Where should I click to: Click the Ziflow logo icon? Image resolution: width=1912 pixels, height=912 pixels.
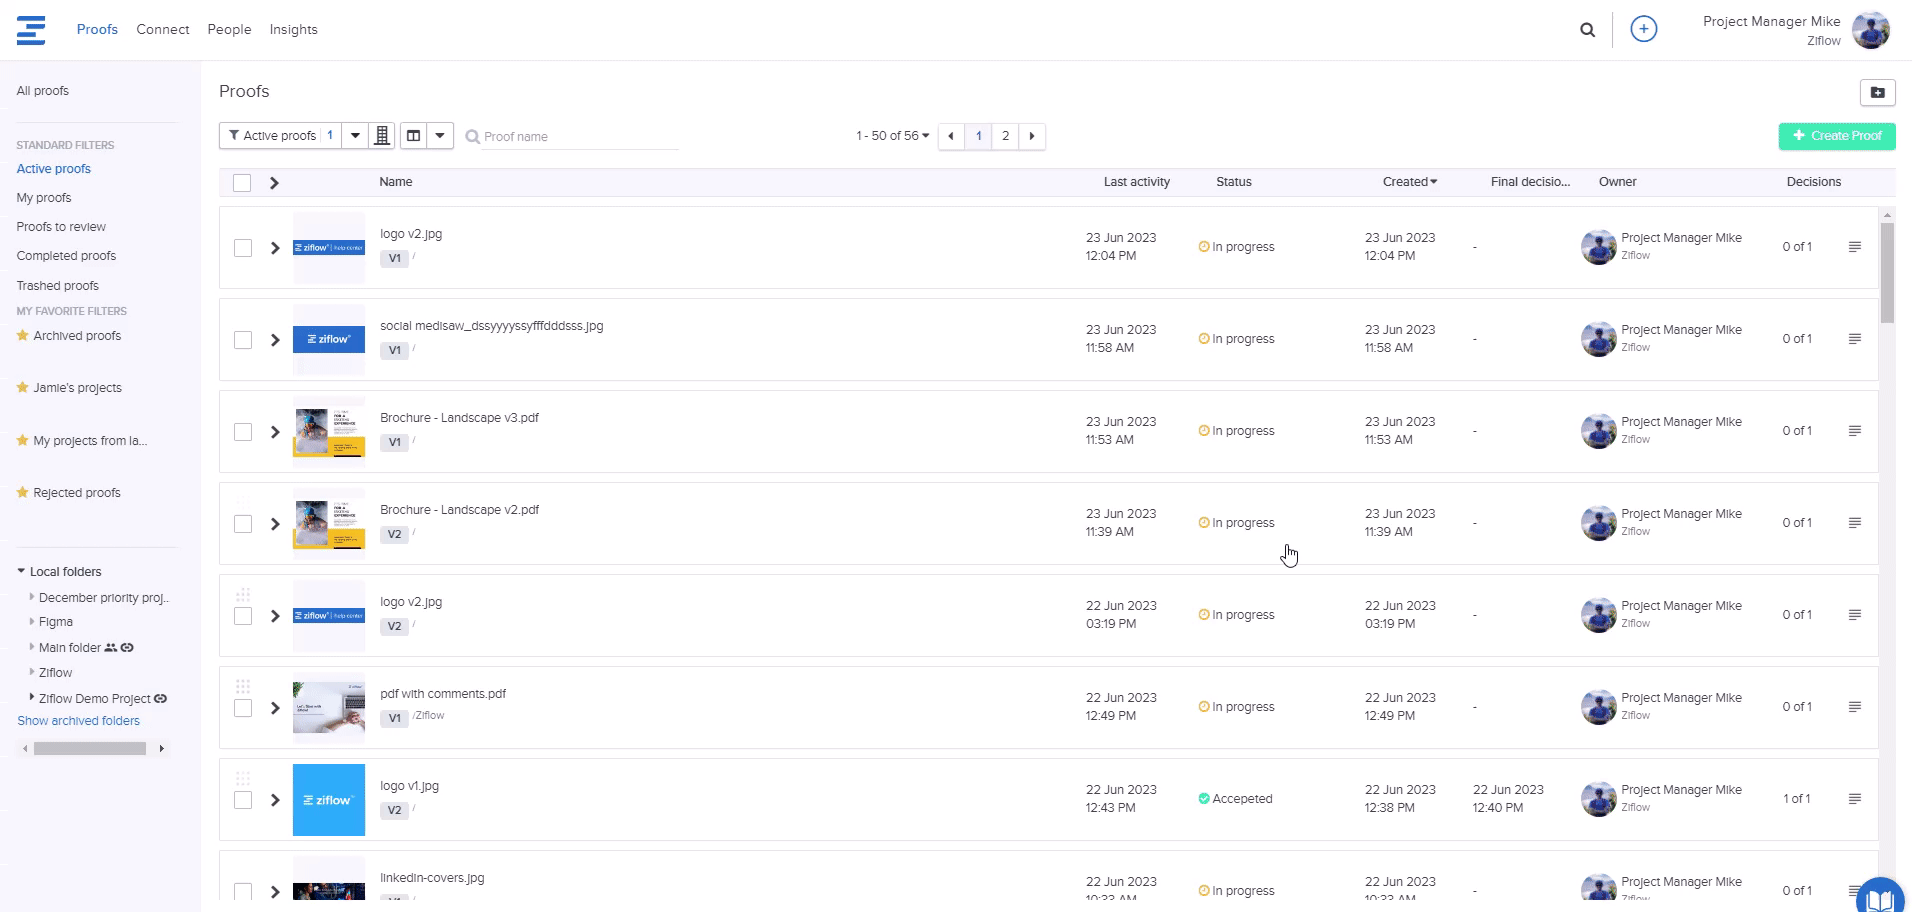point(31,30)
